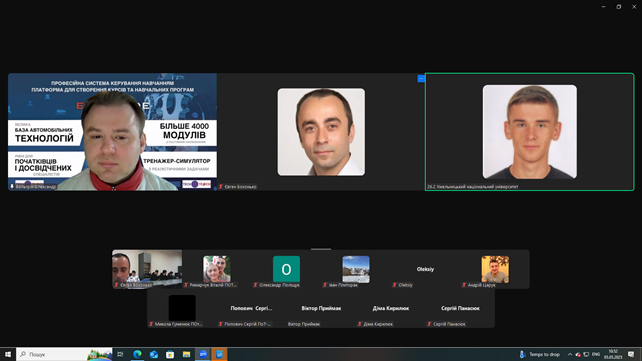
Task: Click the Task View icon
Action: pos(120,354)
